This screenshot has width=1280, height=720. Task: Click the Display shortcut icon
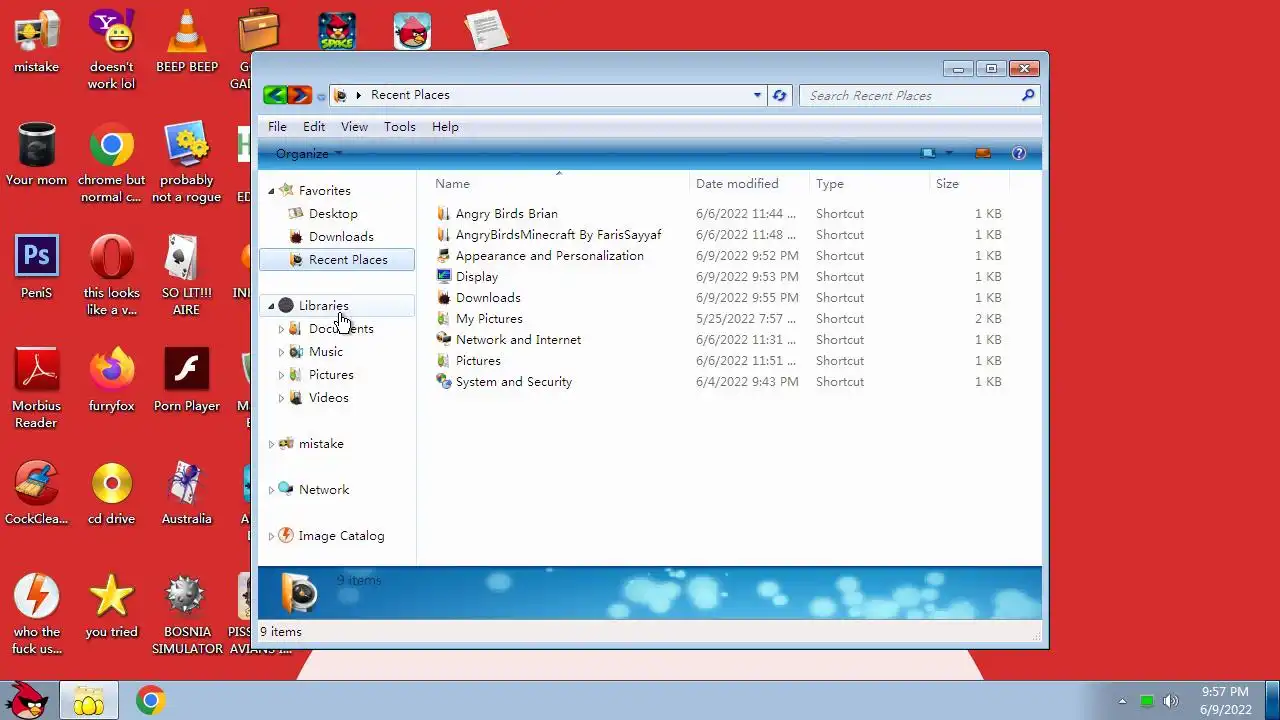coord(444,276)
